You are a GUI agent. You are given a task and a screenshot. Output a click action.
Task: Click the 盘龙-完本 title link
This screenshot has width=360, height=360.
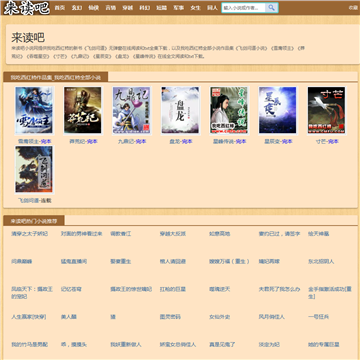(x=181, y=141)
